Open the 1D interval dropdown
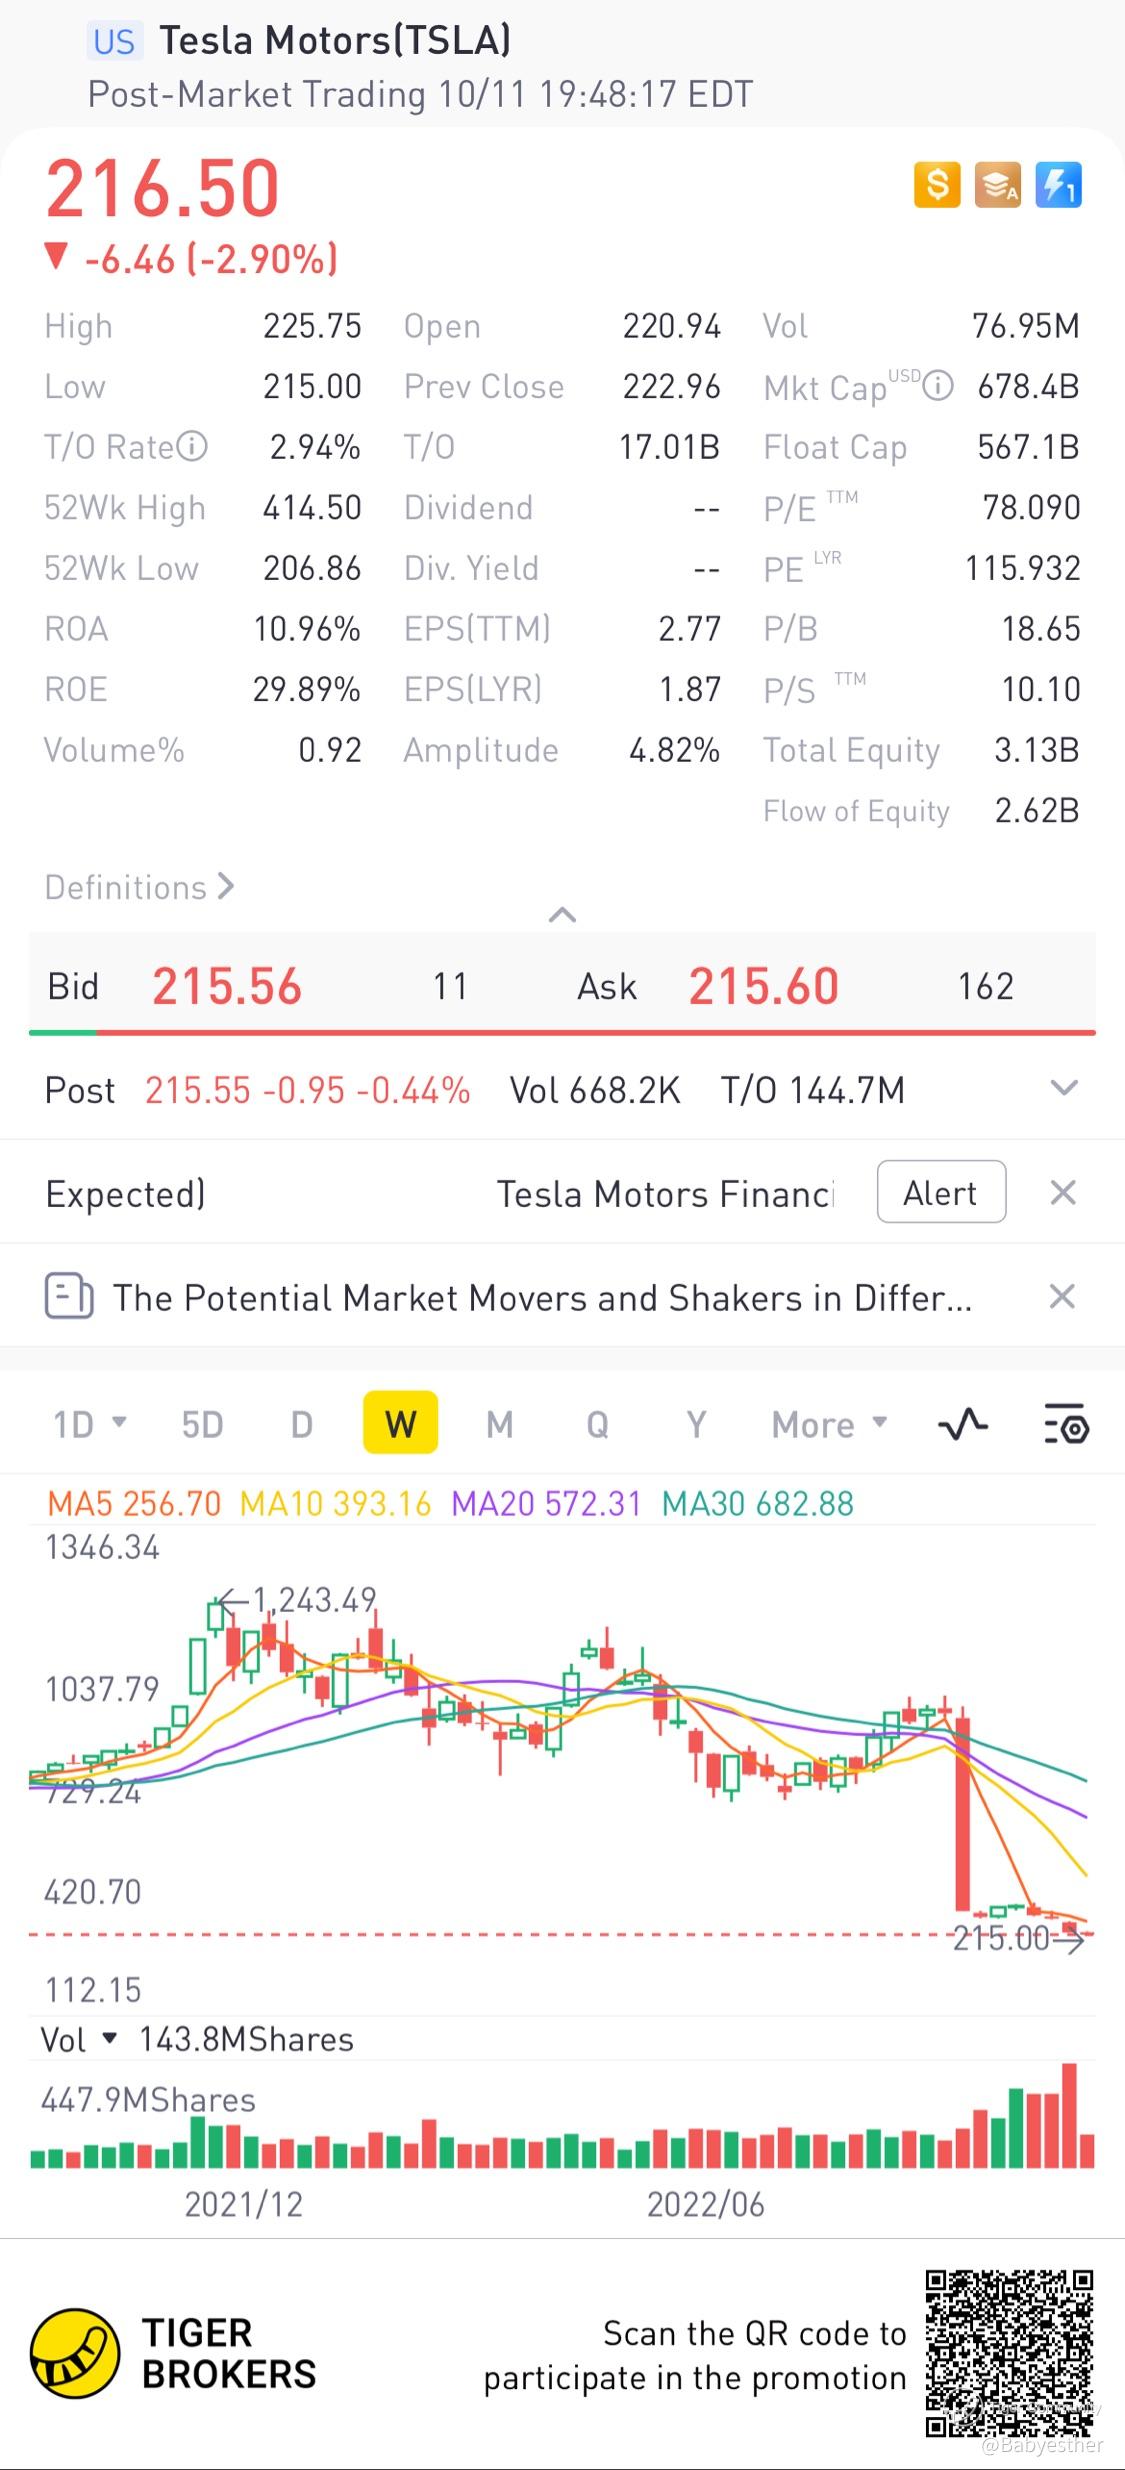 pyautogui.click(x=89, y=1424)
